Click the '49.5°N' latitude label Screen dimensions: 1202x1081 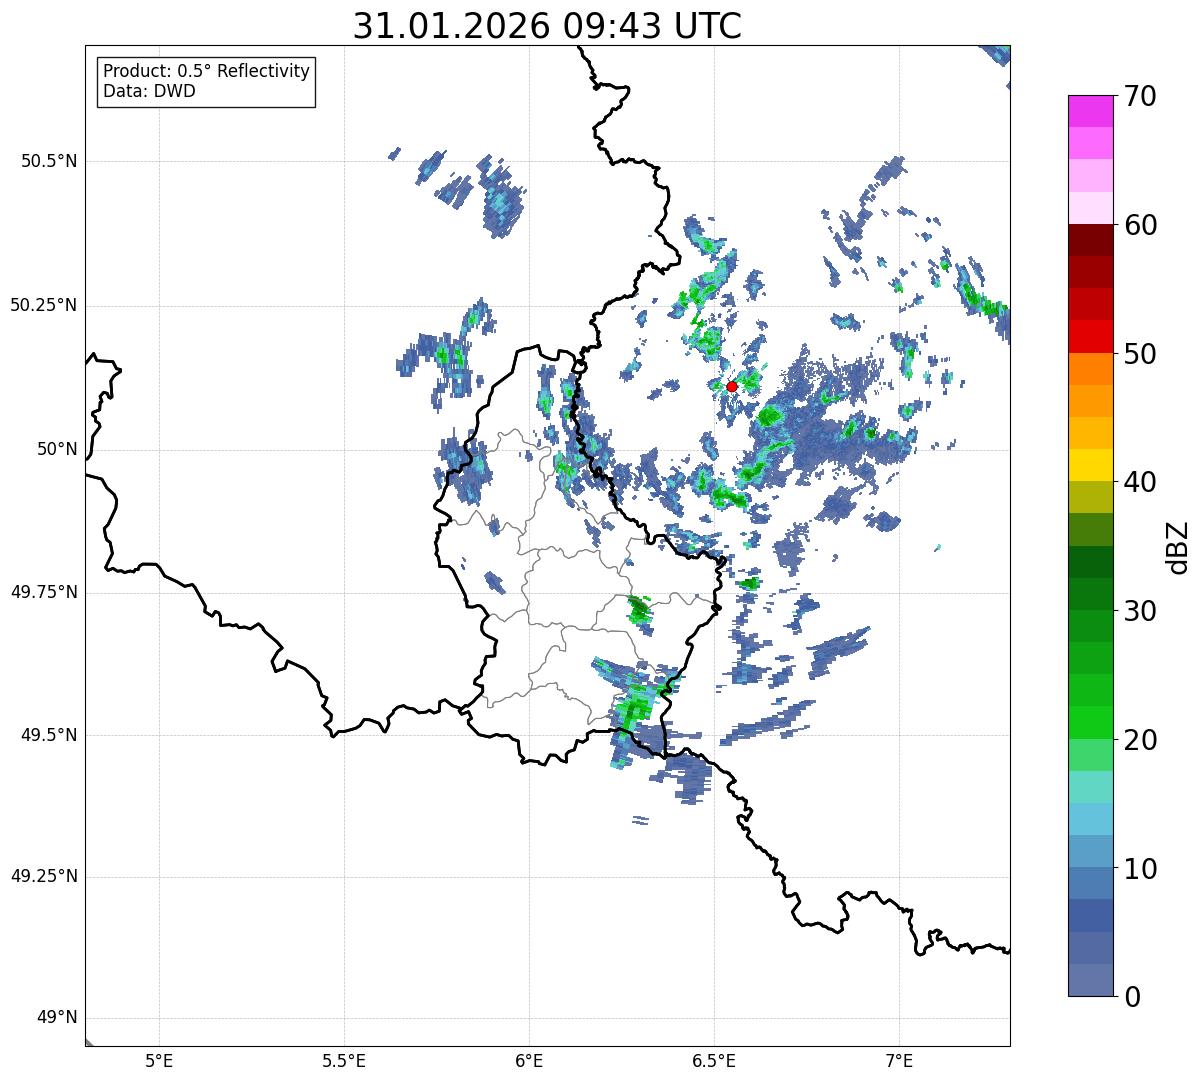48,735
